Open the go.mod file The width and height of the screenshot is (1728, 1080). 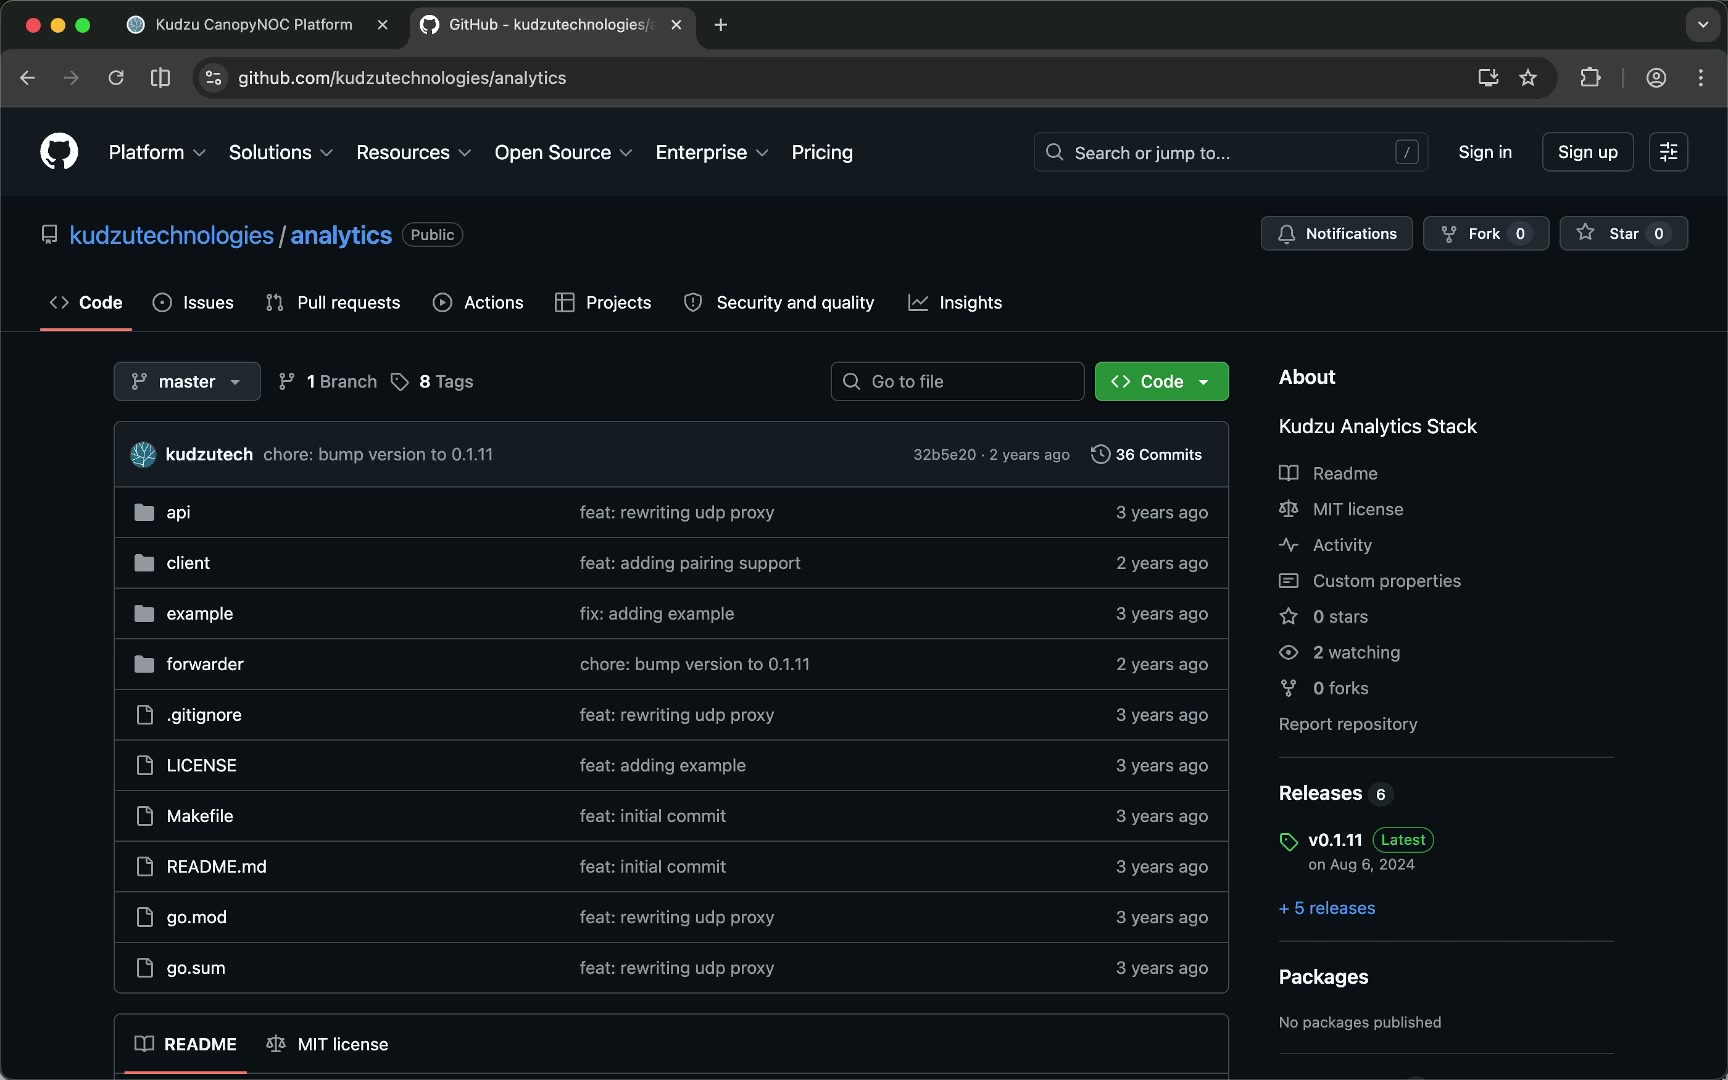(196, 917)
